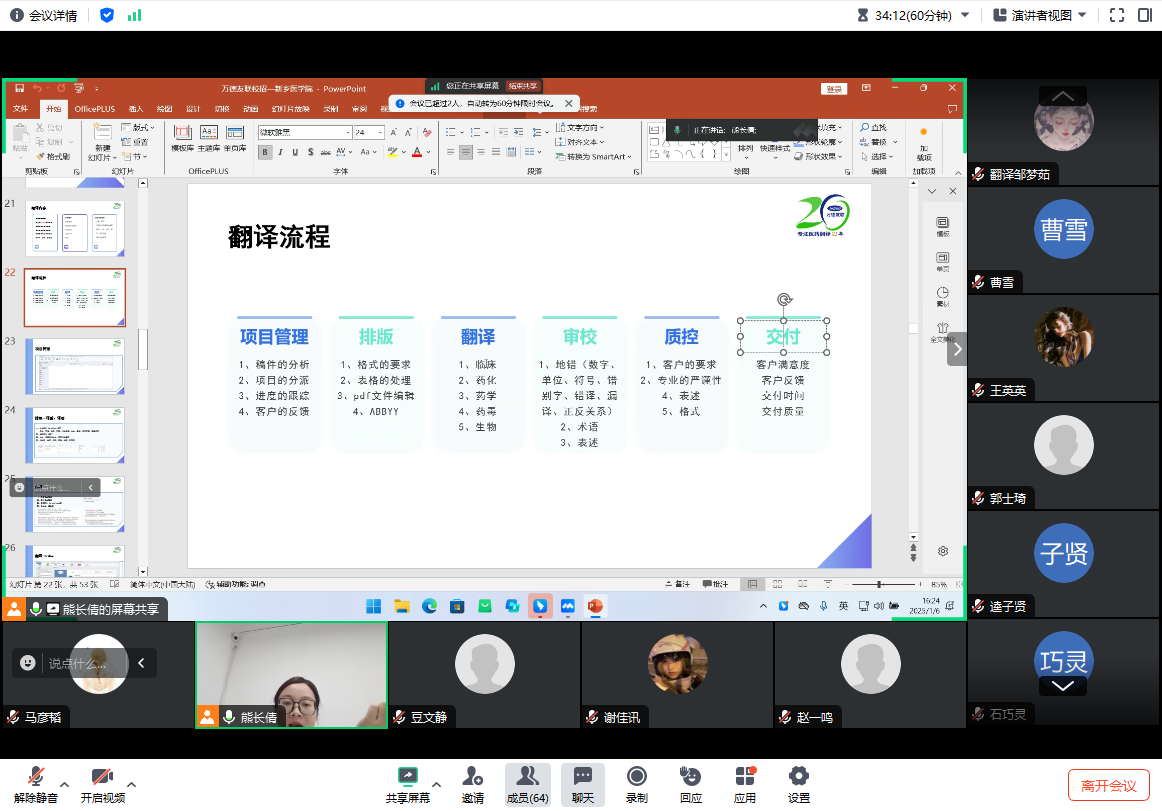Enter full screen using the top-right icon

[x=1117, y=15]
